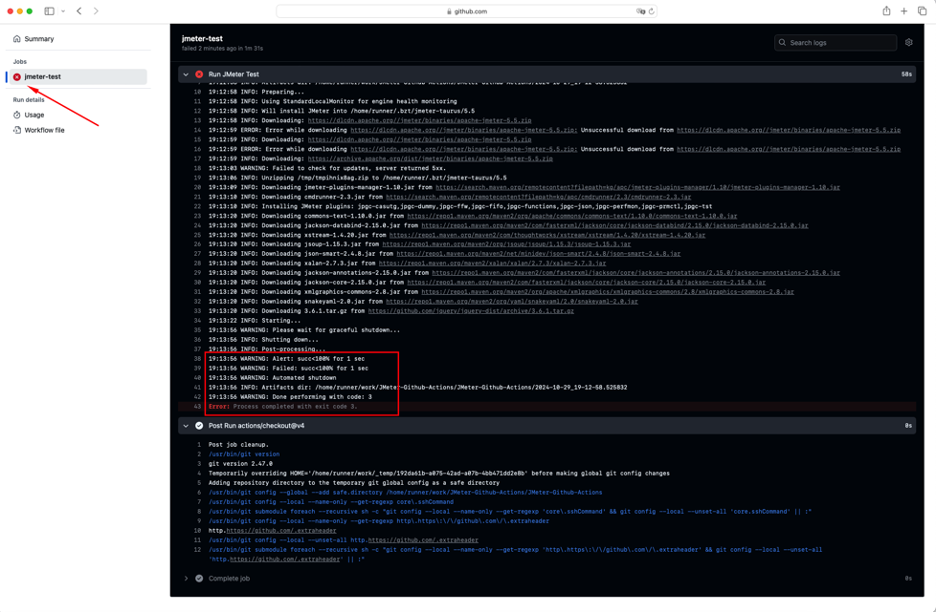
Task: Click the 'Error: Process completed with exit code 3' line
Action: pos(283,407)
